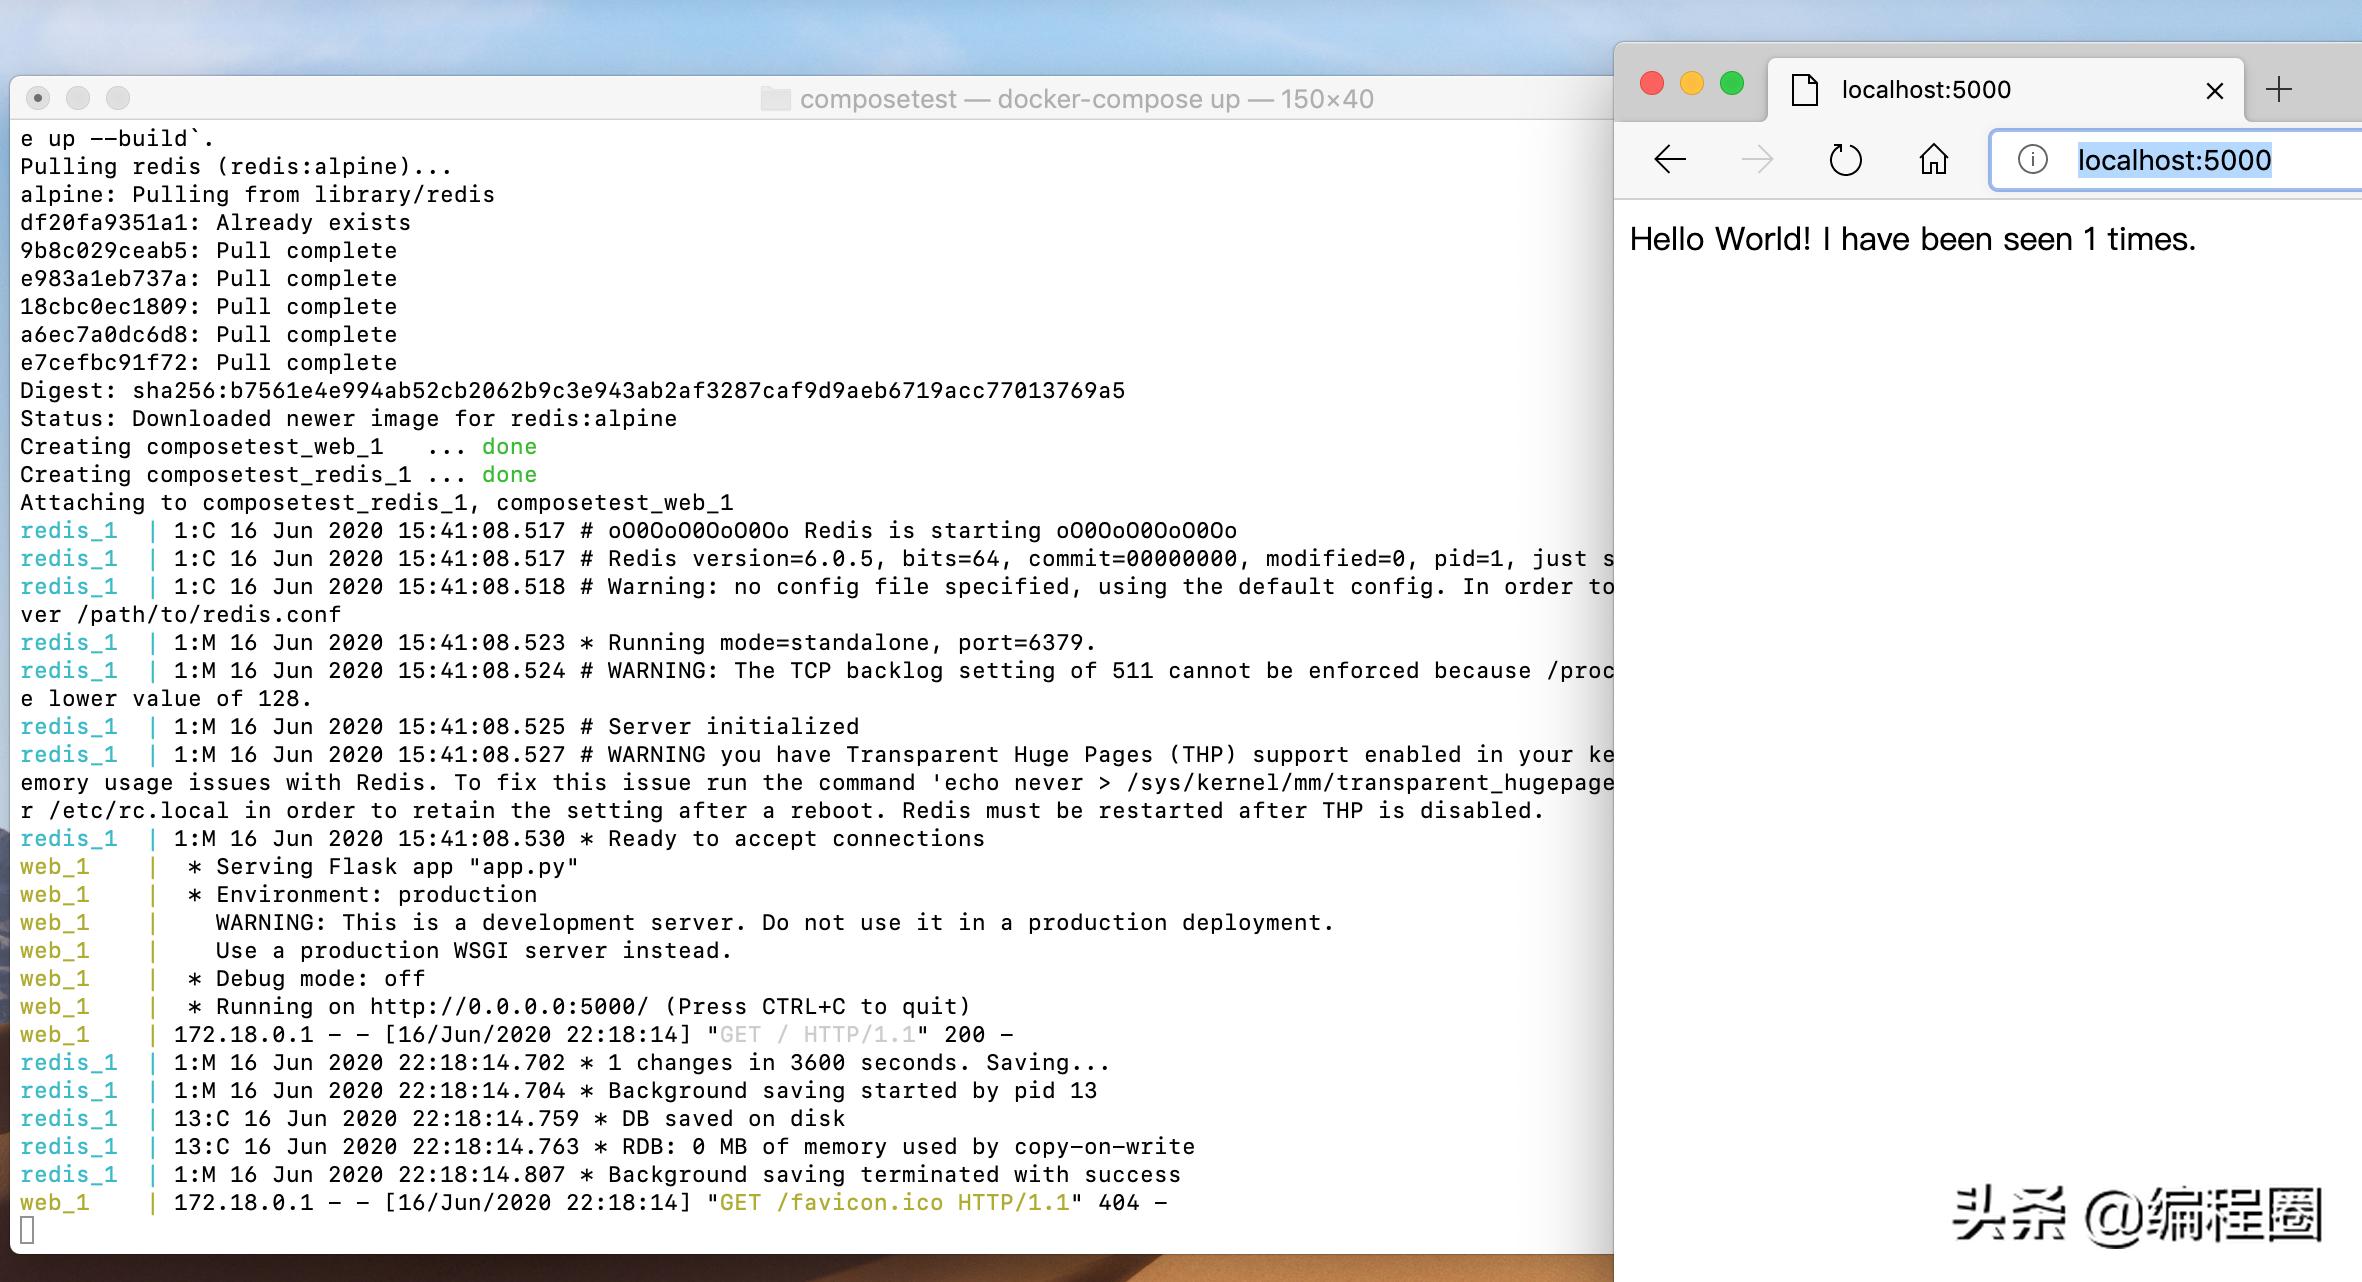Close the composetest terminal window
The width and height of the screenshot is (2362, 1282).
point(38,98)
